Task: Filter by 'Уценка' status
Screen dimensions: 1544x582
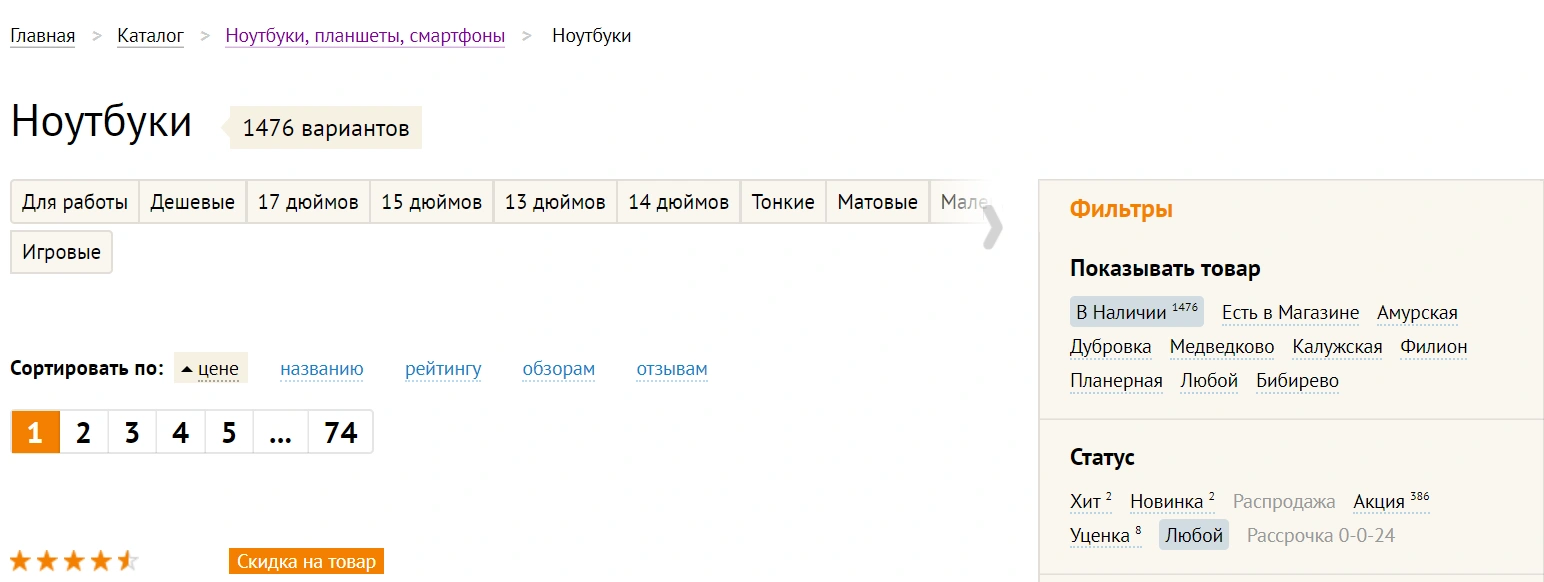Action: pos(1099,536)
